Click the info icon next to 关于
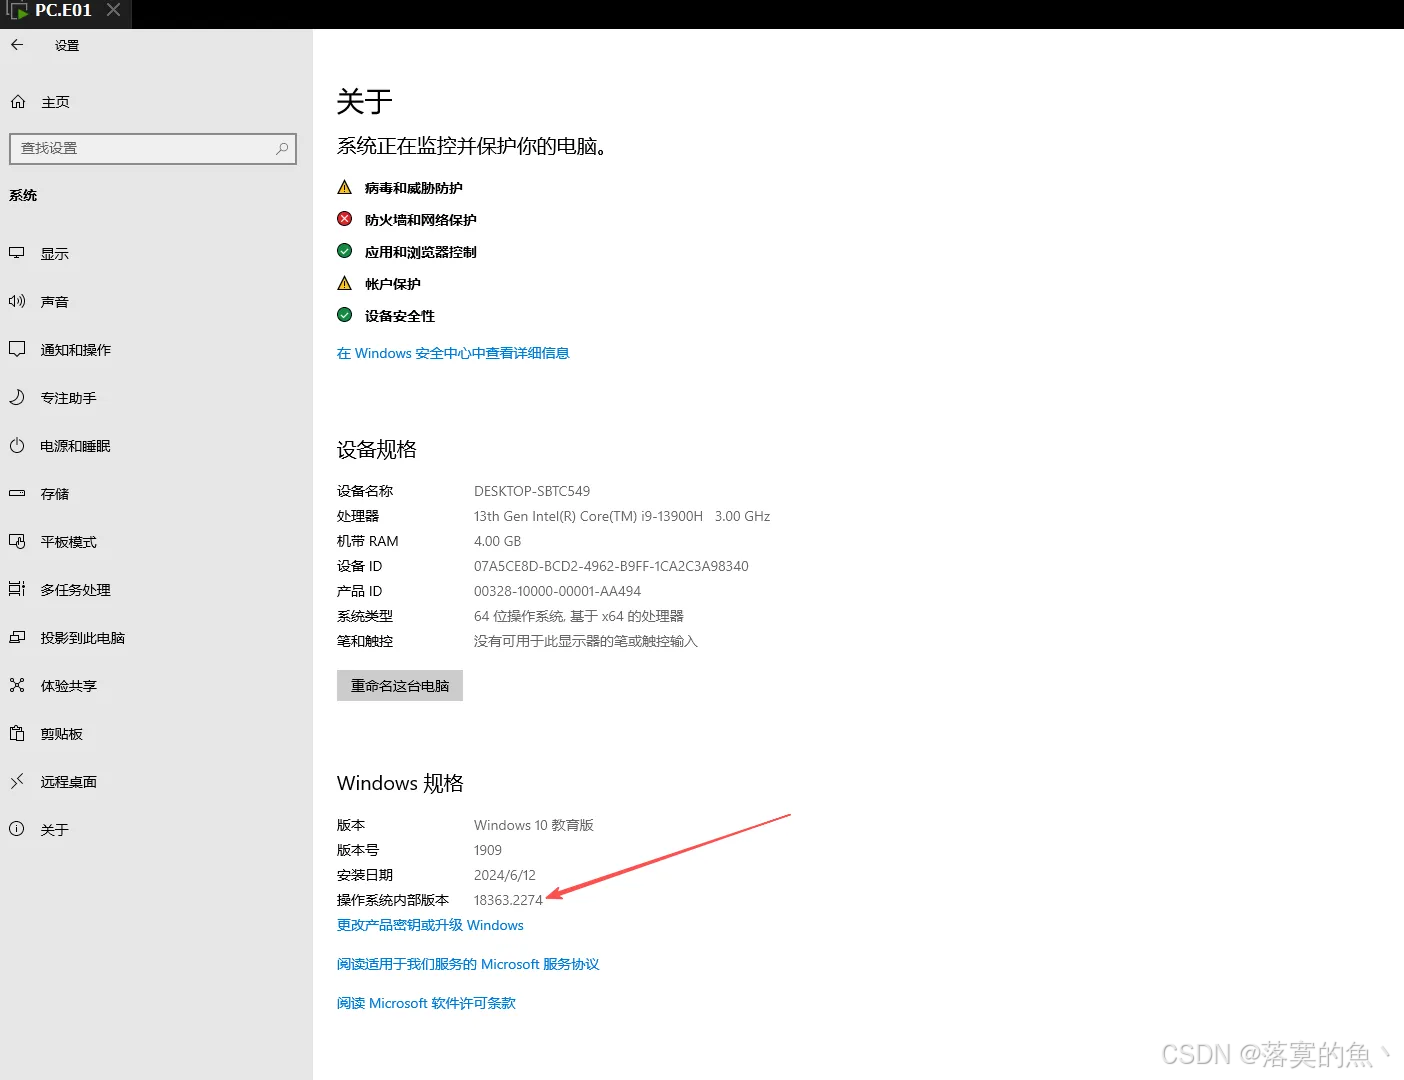 (17, 829)
